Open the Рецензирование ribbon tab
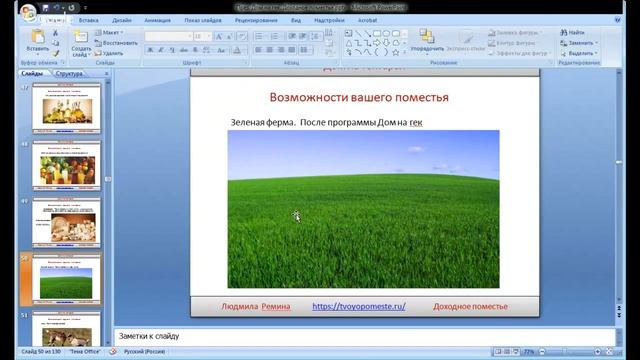The image size is (640, 360). click(256, 20)
